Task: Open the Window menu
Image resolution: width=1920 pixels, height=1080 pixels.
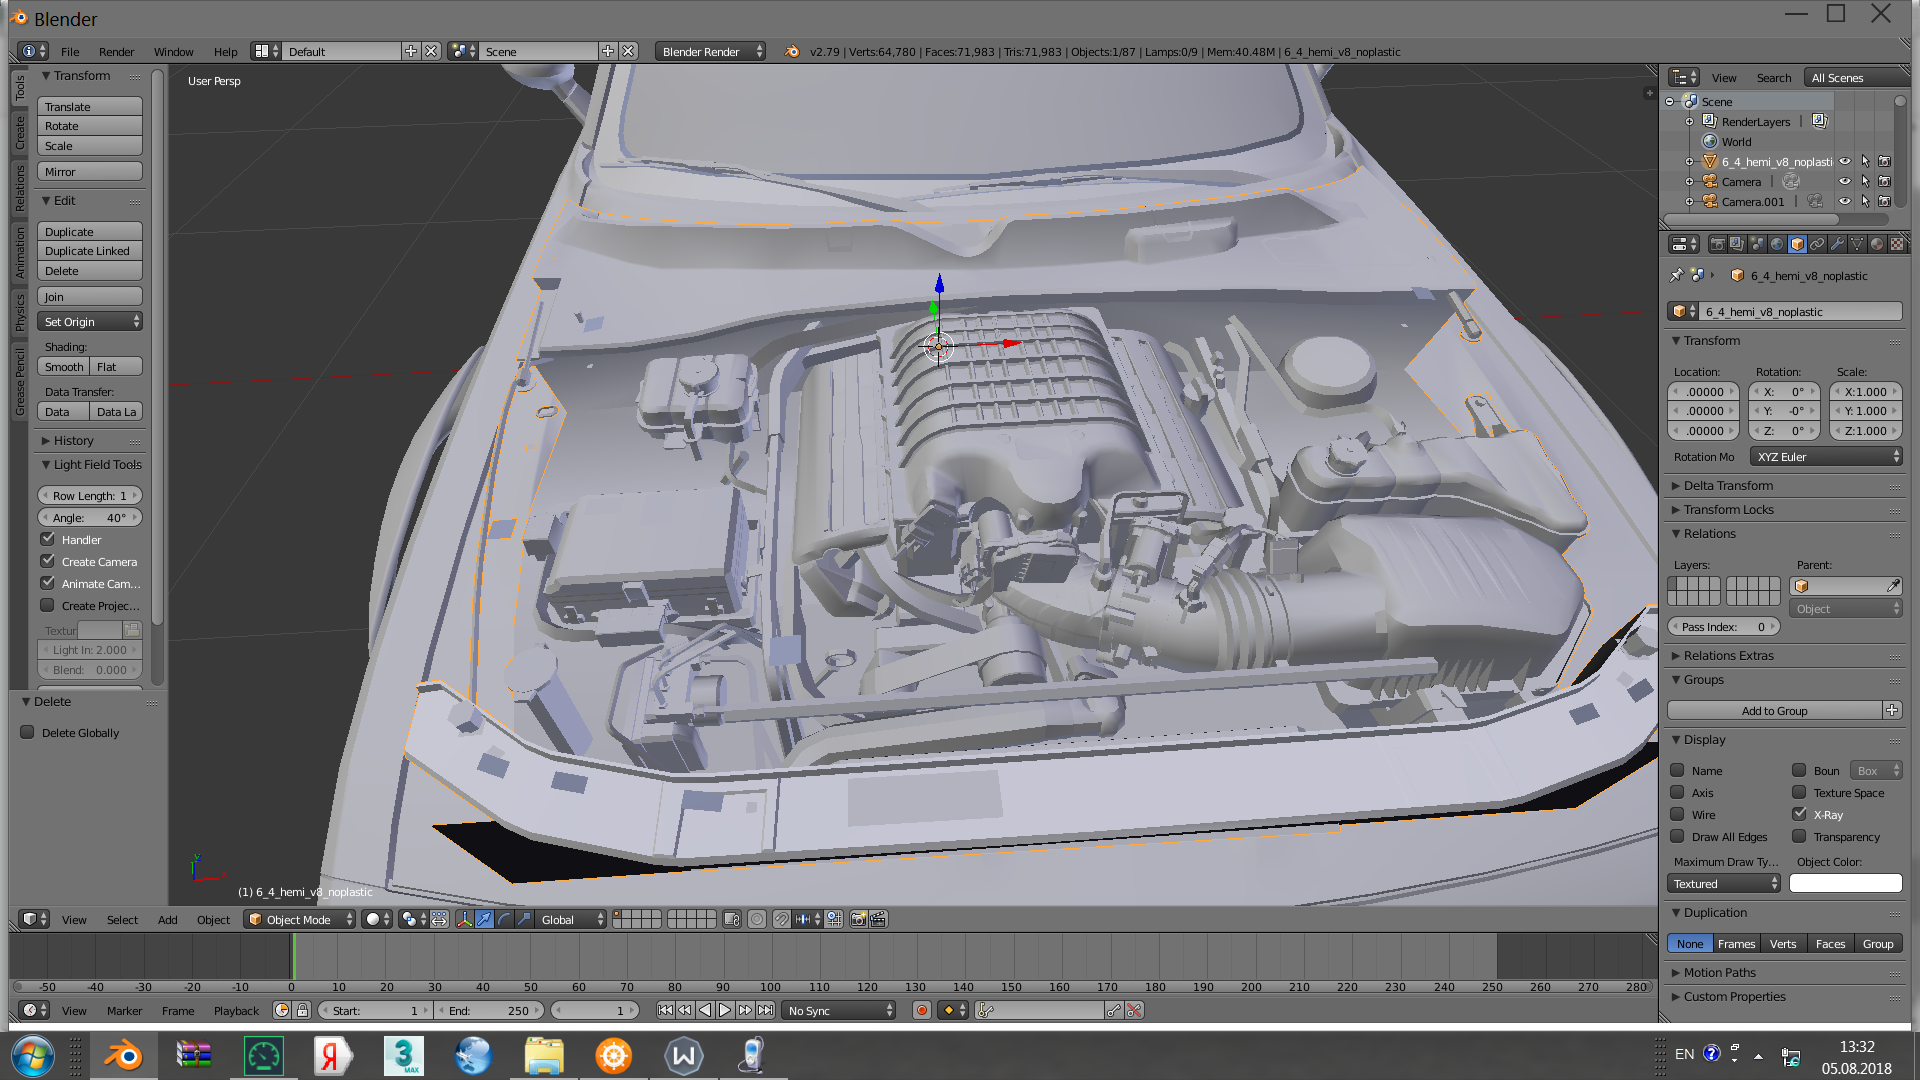Action: (173, 51)
